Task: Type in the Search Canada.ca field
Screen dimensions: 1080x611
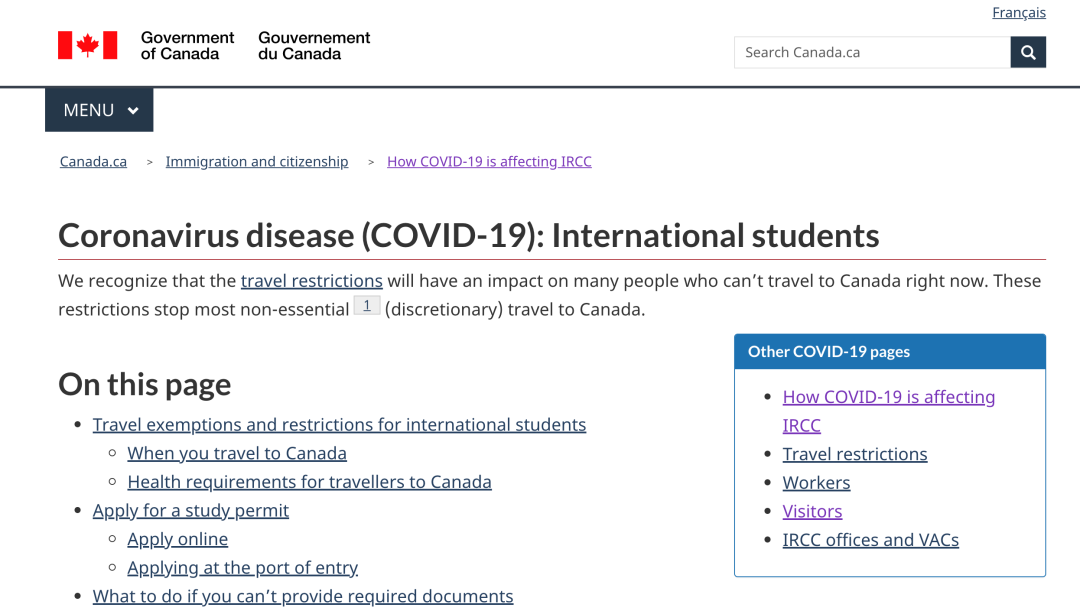Action: tap(872, 52)
